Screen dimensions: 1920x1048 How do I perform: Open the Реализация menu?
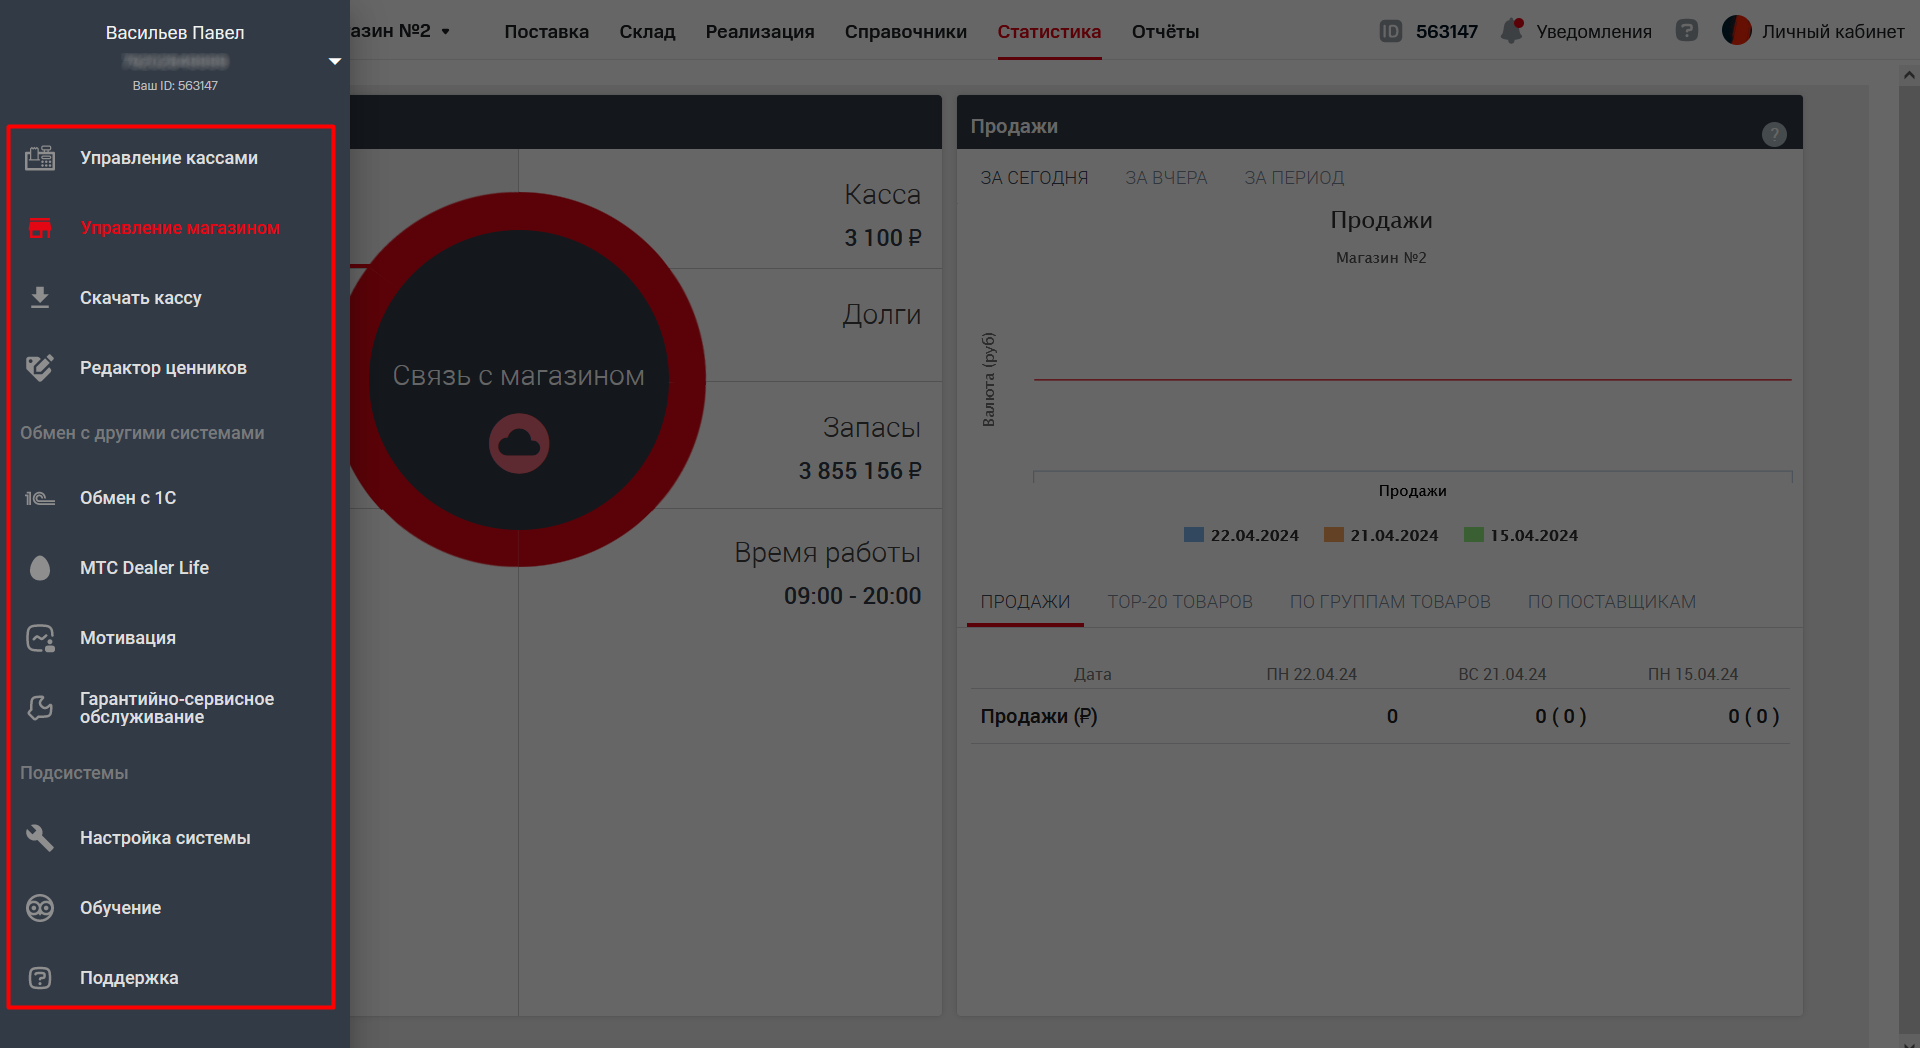[760, 31]
